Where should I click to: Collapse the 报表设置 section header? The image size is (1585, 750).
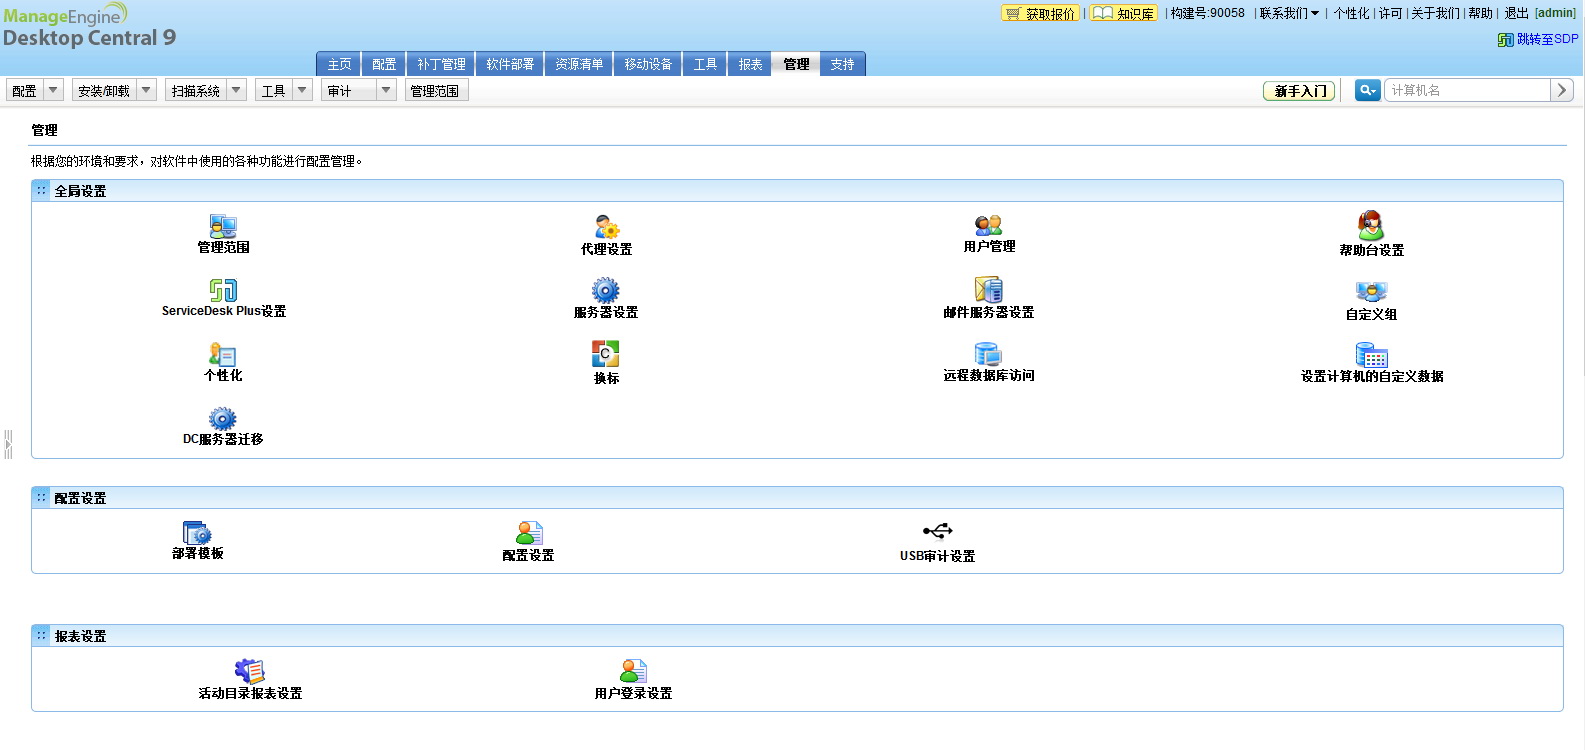tap(797, 636)
